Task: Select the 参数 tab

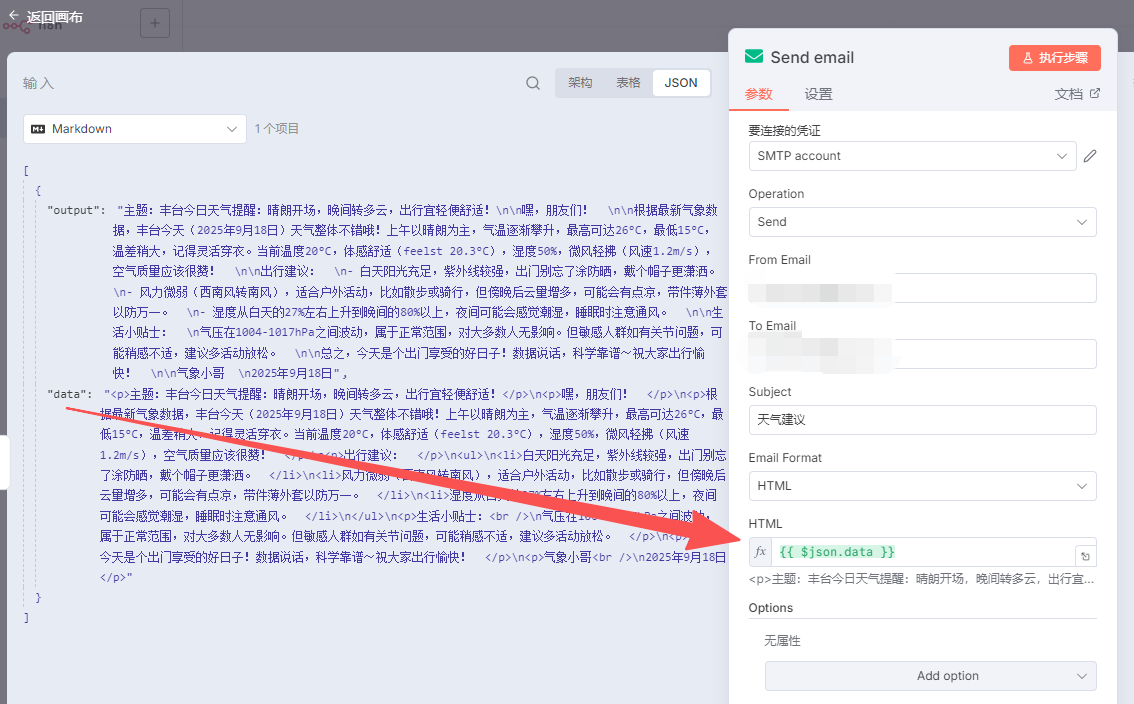Action: tap(759, 94)
